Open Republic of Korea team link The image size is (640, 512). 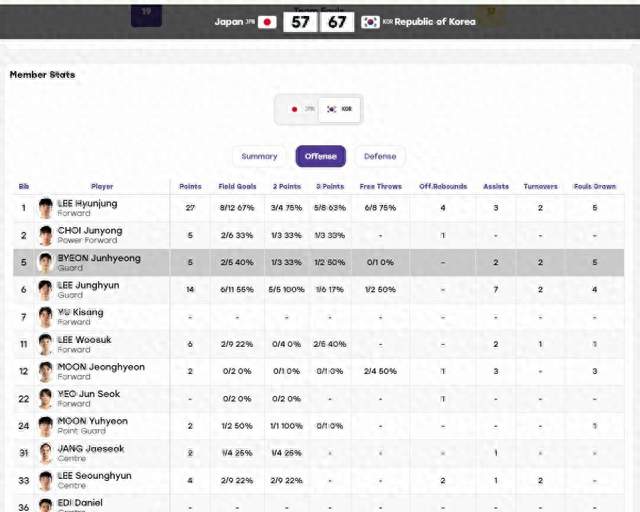click(x=435, y=22)
